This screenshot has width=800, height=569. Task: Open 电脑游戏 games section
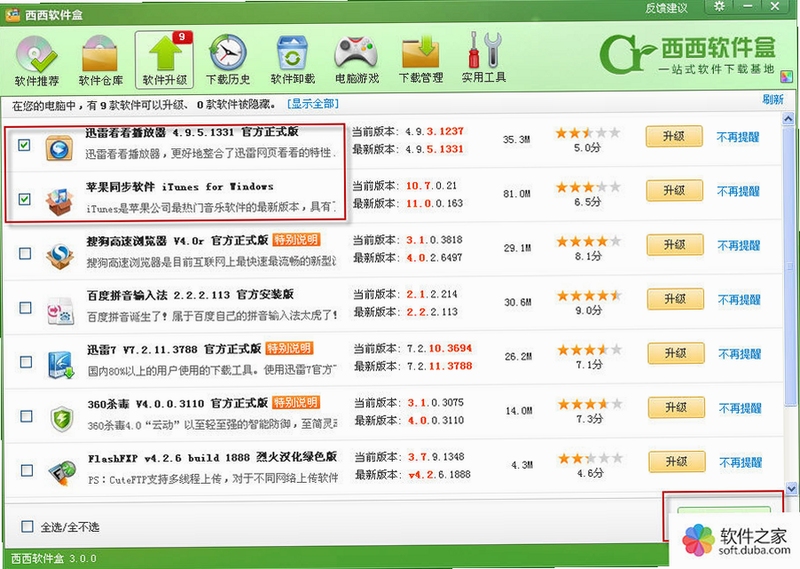357,60
